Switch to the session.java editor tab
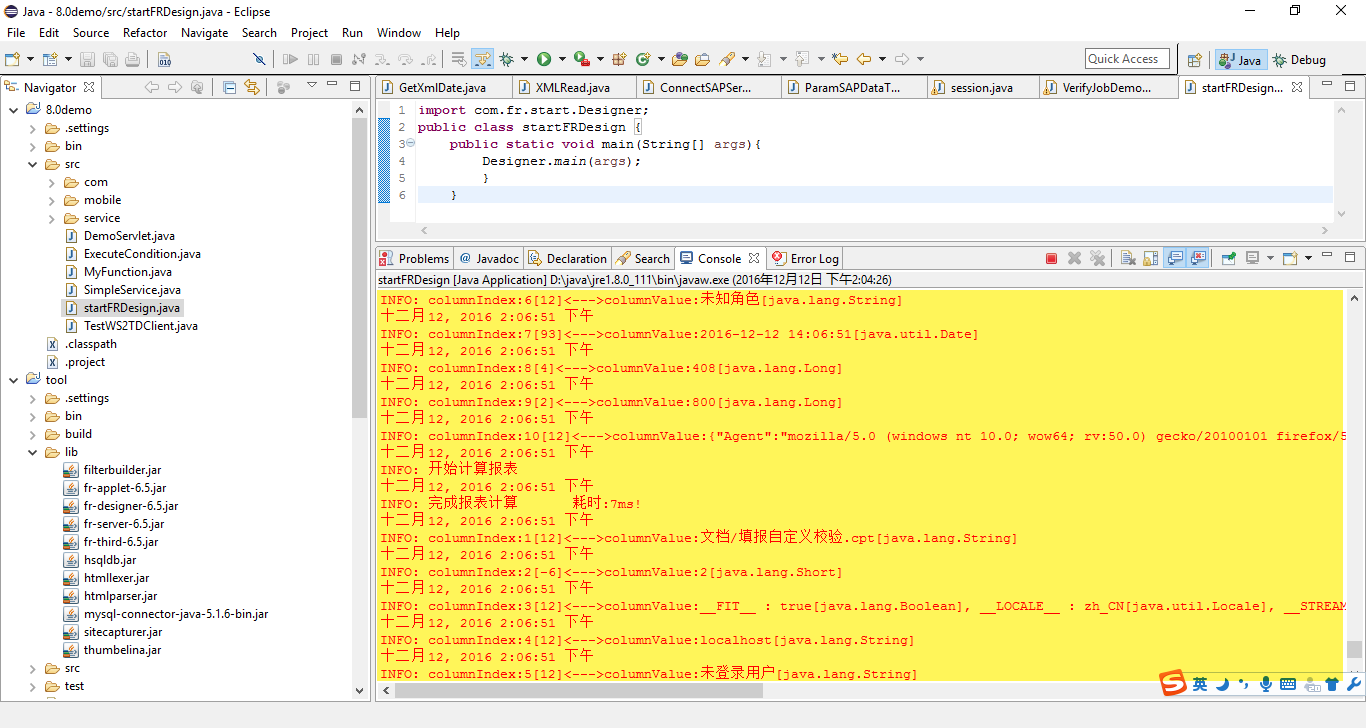 [980, 88]
